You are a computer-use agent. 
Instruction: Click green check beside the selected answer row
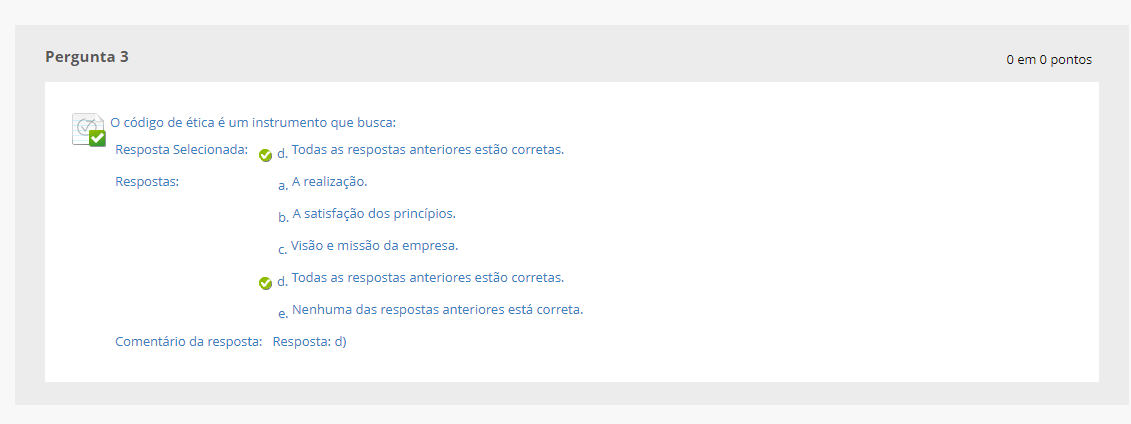[x=265, y=155]
